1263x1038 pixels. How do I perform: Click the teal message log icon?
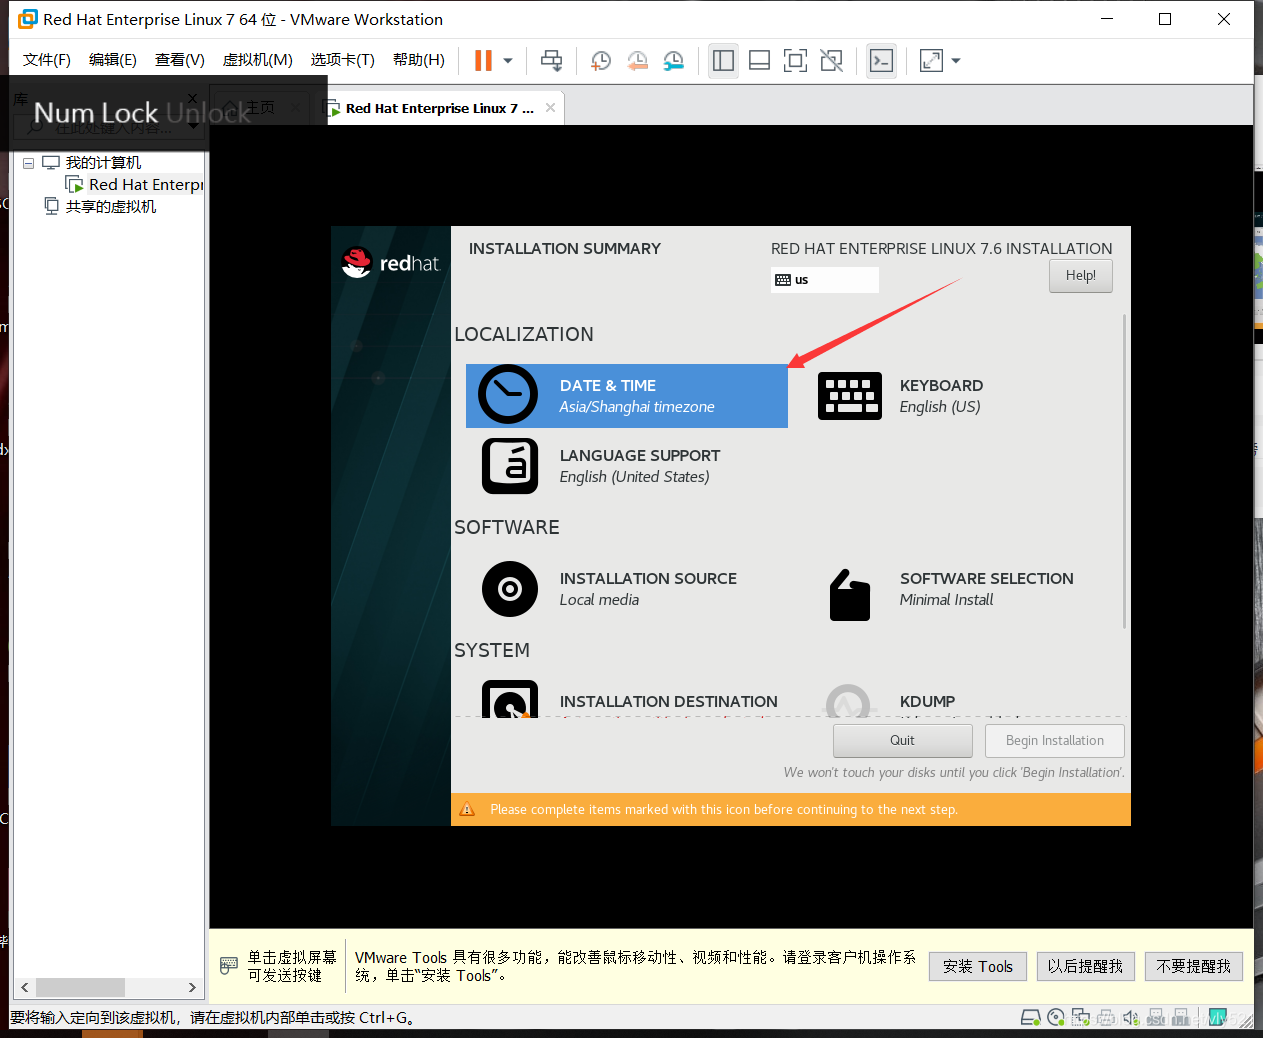(1217, 1018)
